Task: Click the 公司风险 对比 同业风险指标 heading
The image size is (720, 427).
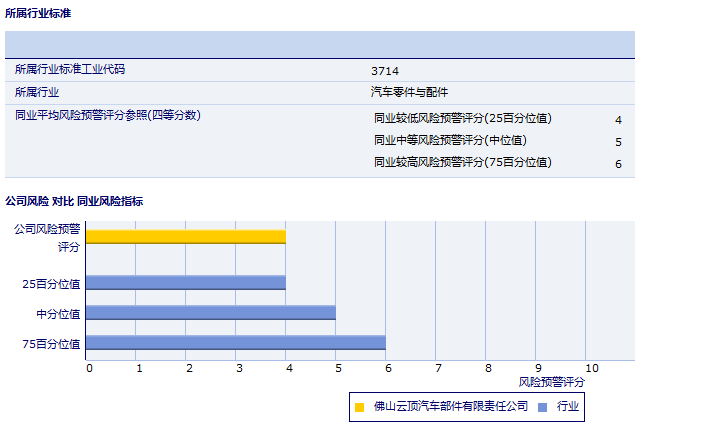Action: pyautogui.click(x=74, y=201)
